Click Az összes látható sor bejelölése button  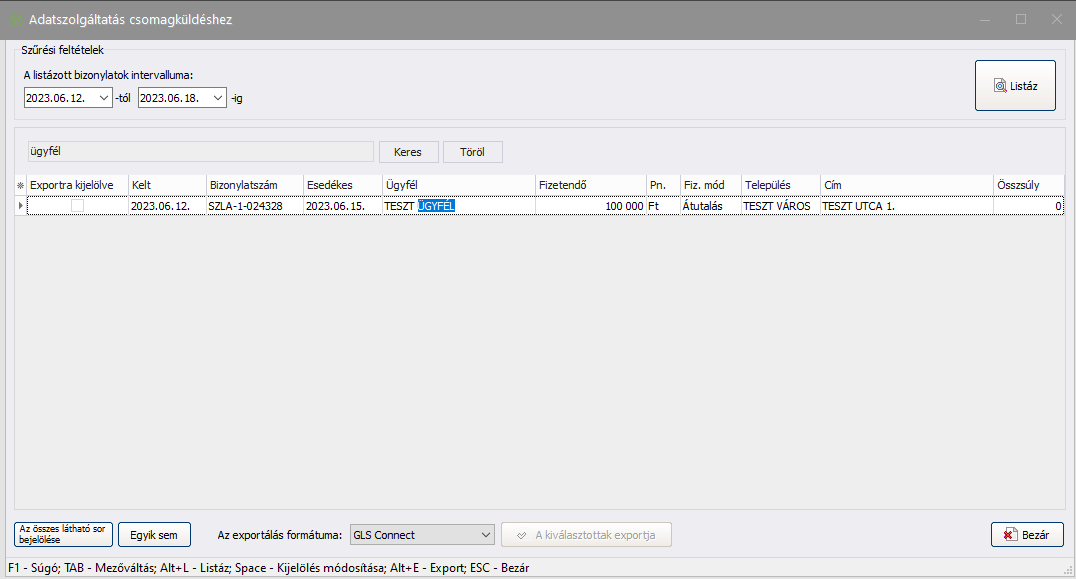(x=64, y=535)
